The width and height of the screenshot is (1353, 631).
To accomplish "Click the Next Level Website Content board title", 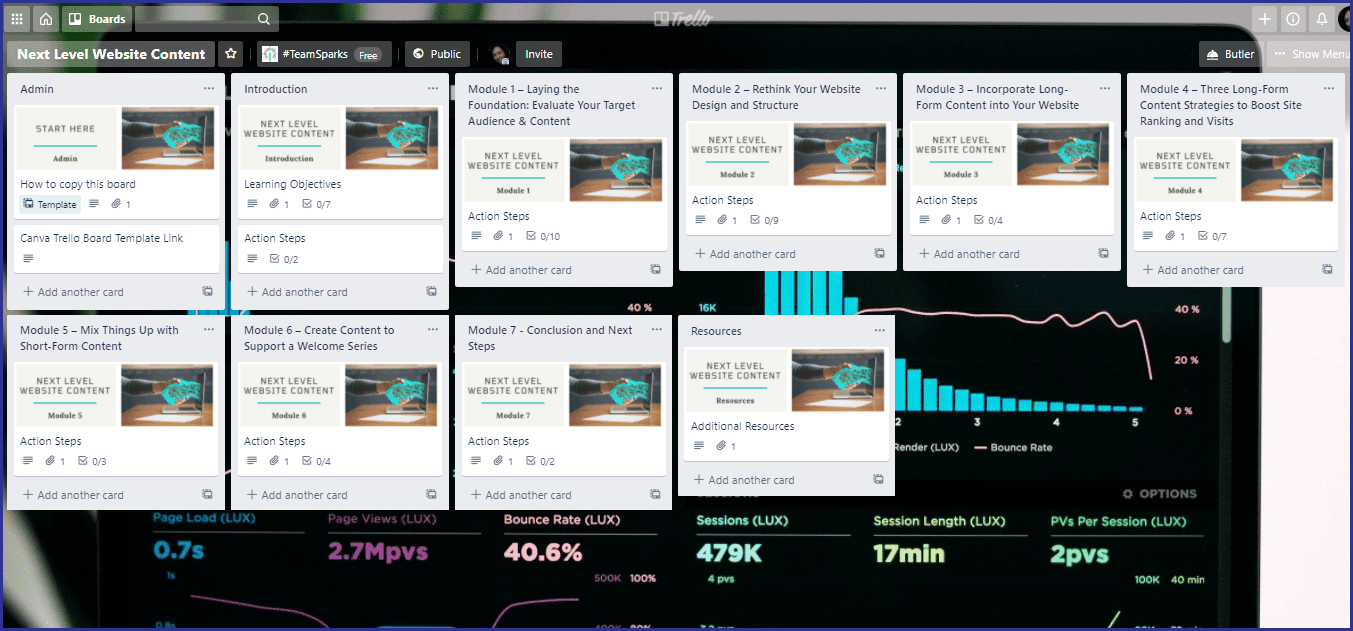I will 111,54.
